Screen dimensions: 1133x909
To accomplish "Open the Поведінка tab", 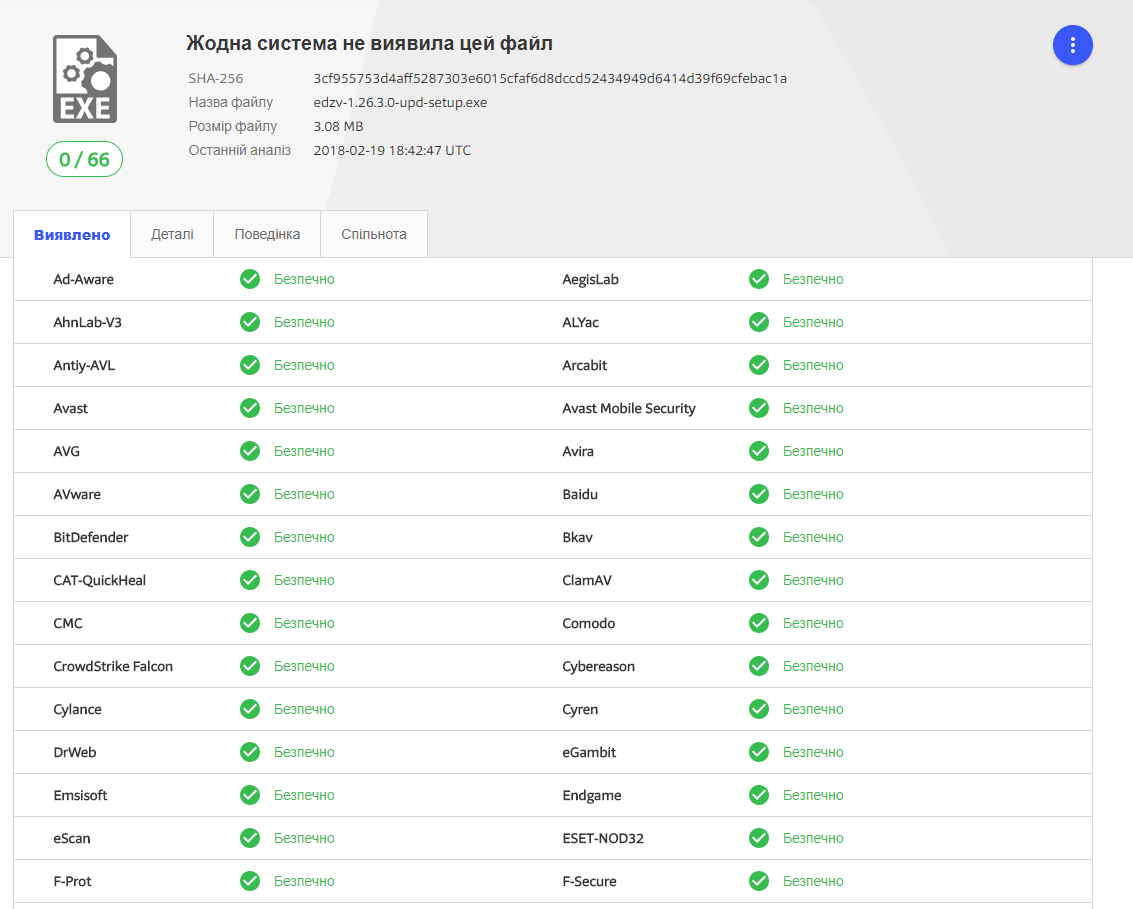I will coord(267,234).
